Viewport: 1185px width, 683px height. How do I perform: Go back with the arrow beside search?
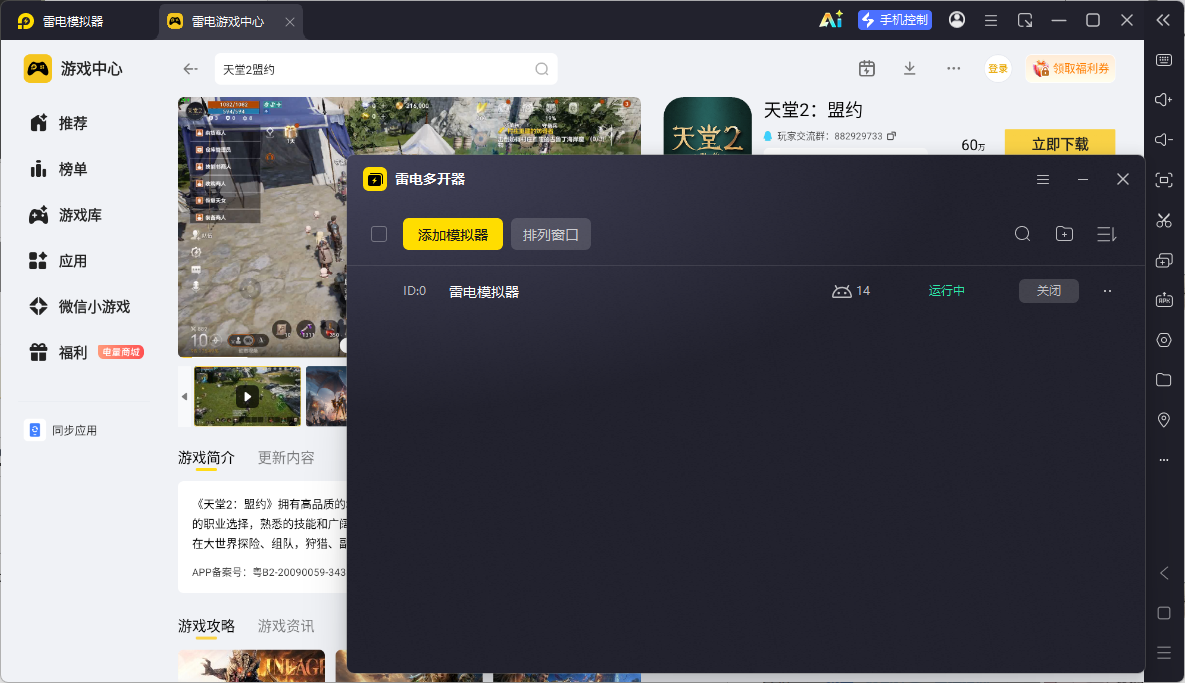click(190, 69)
